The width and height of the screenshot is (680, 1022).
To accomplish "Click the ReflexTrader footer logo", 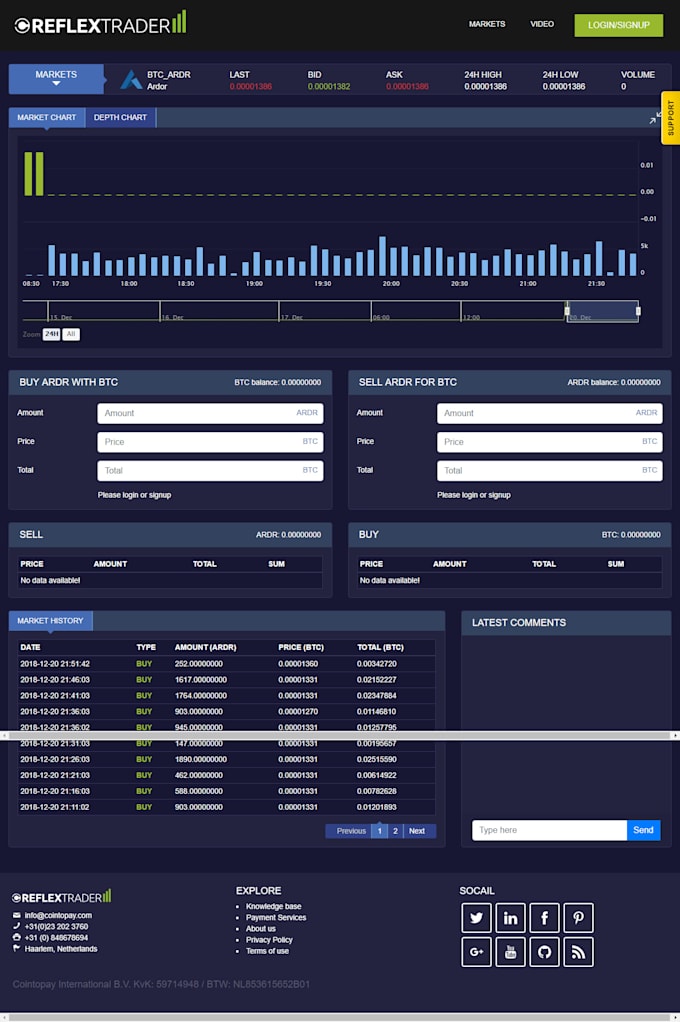I will [x=62, y=897].
